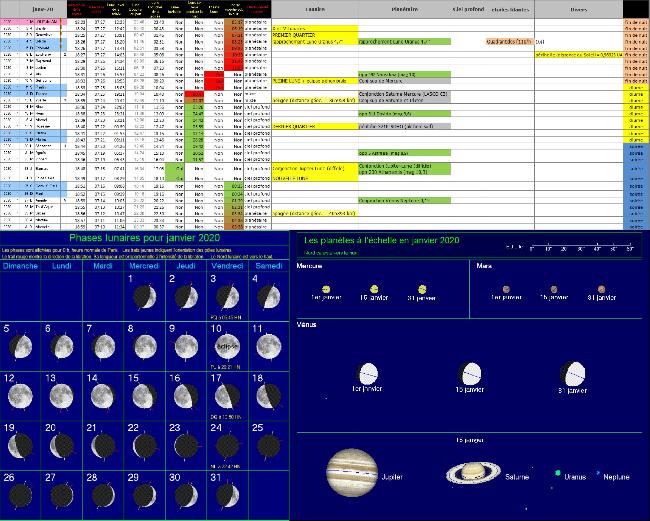Click the January 16 moon image
Viewport: 650px width, 521px height.
click(x=186, y=396)
